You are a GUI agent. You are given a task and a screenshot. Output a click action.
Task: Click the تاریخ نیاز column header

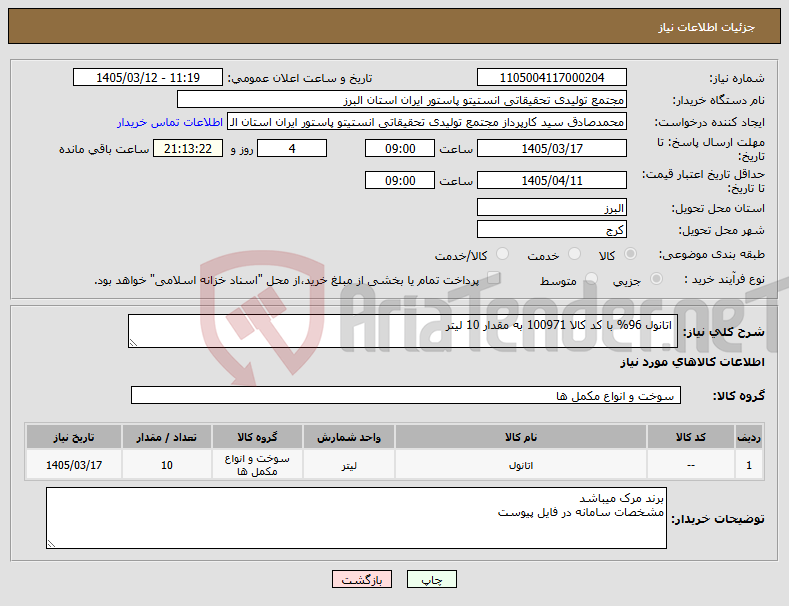(74, 437)
